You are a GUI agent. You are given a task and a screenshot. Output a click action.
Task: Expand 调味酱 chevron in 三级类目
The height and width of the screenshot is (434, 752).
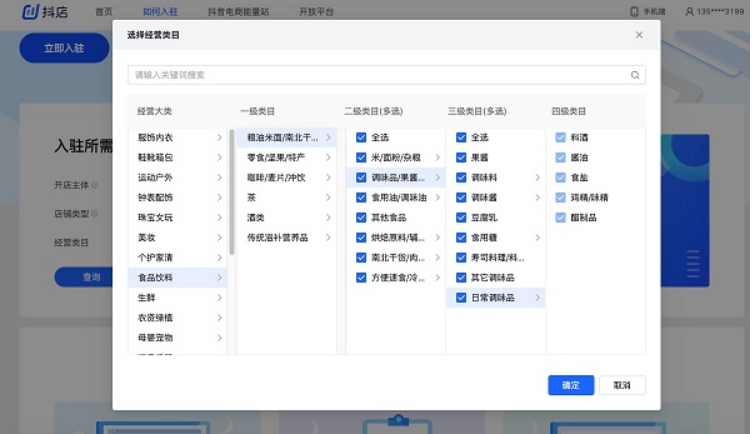coord(537,198)
